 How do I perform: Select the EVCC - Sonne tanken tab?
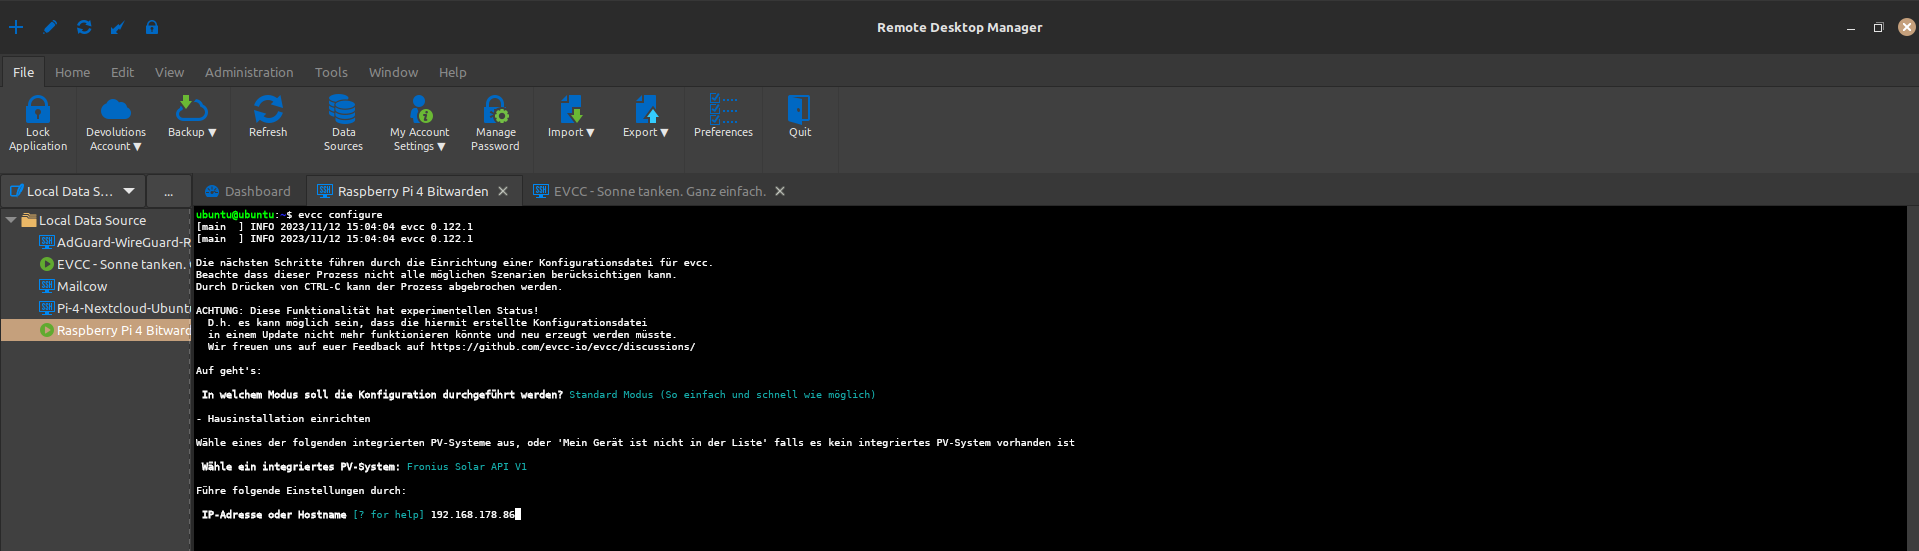(659, 191)
